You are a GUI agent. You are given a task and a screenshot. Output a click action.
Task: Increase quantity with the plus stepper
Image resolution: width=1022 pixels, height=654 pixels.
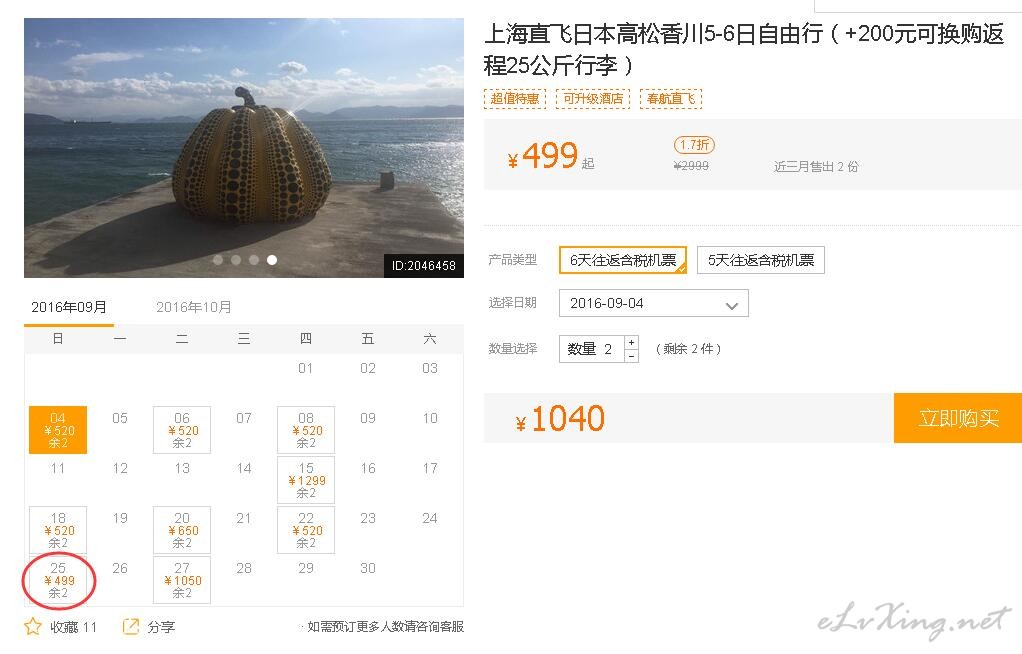coord(631,342)
